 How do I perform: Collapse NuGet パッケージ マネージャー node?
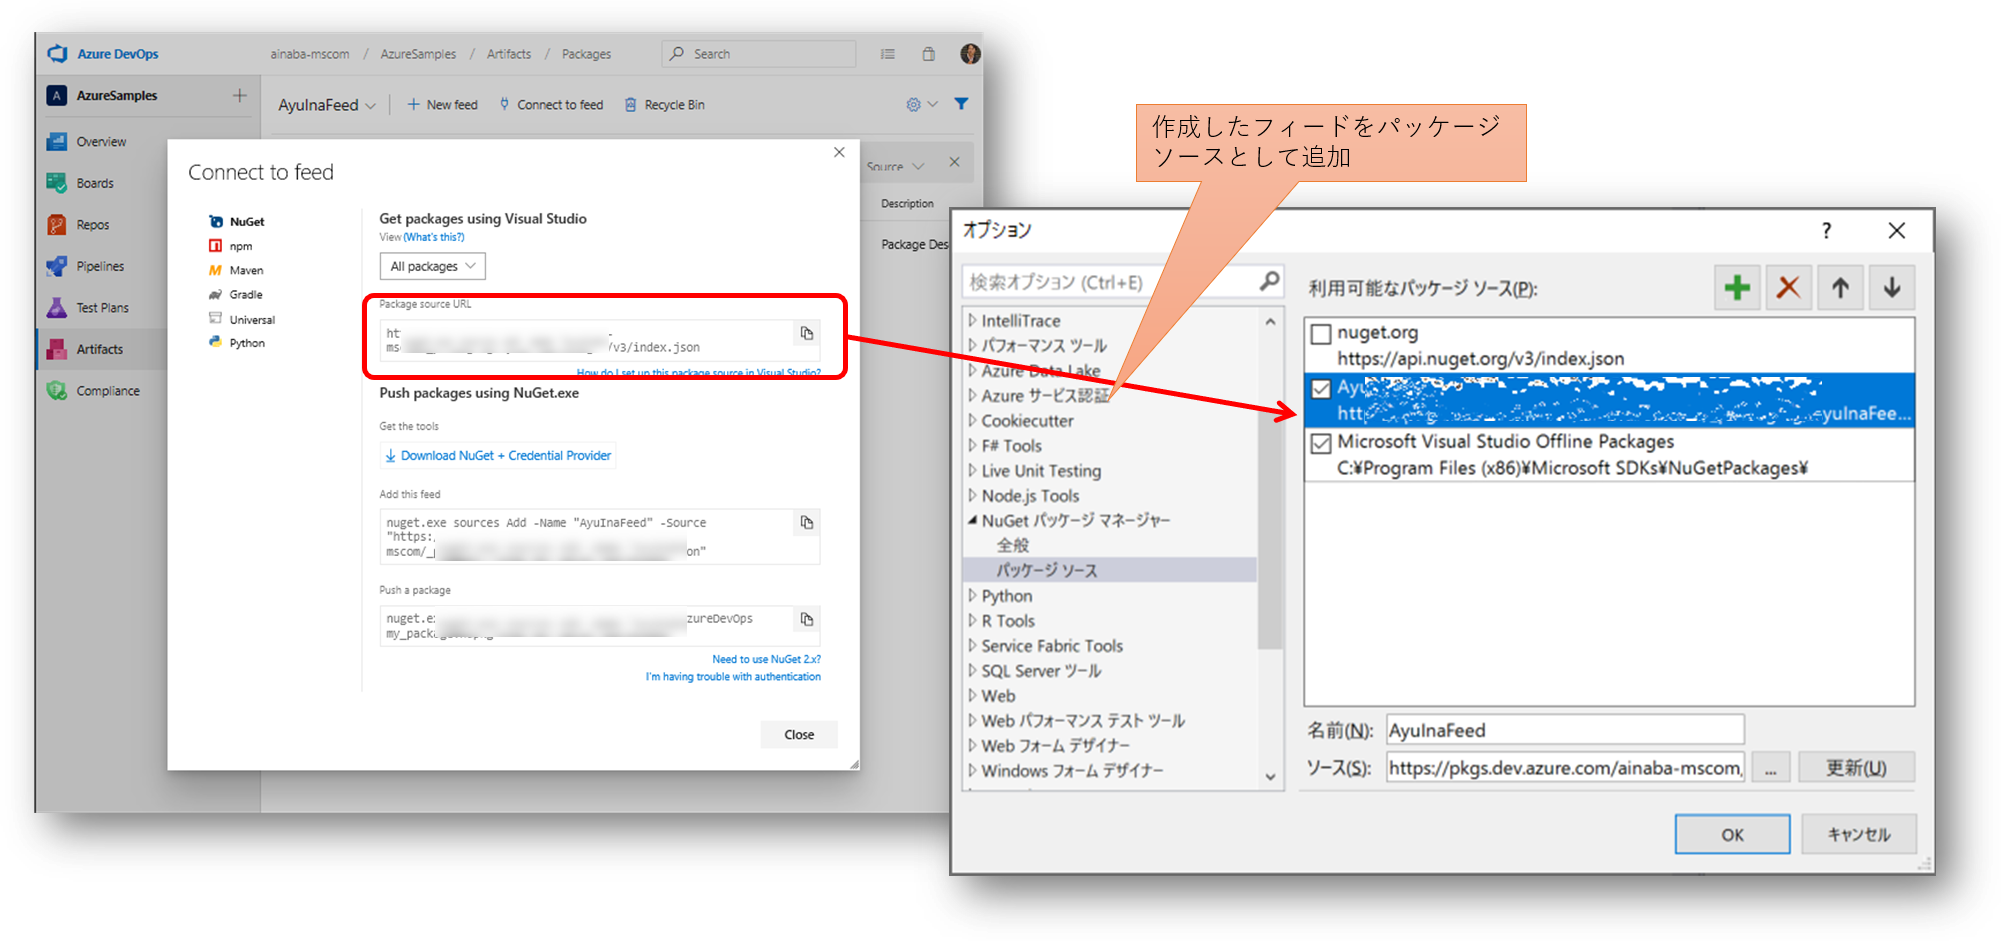[x=972, y=521]
